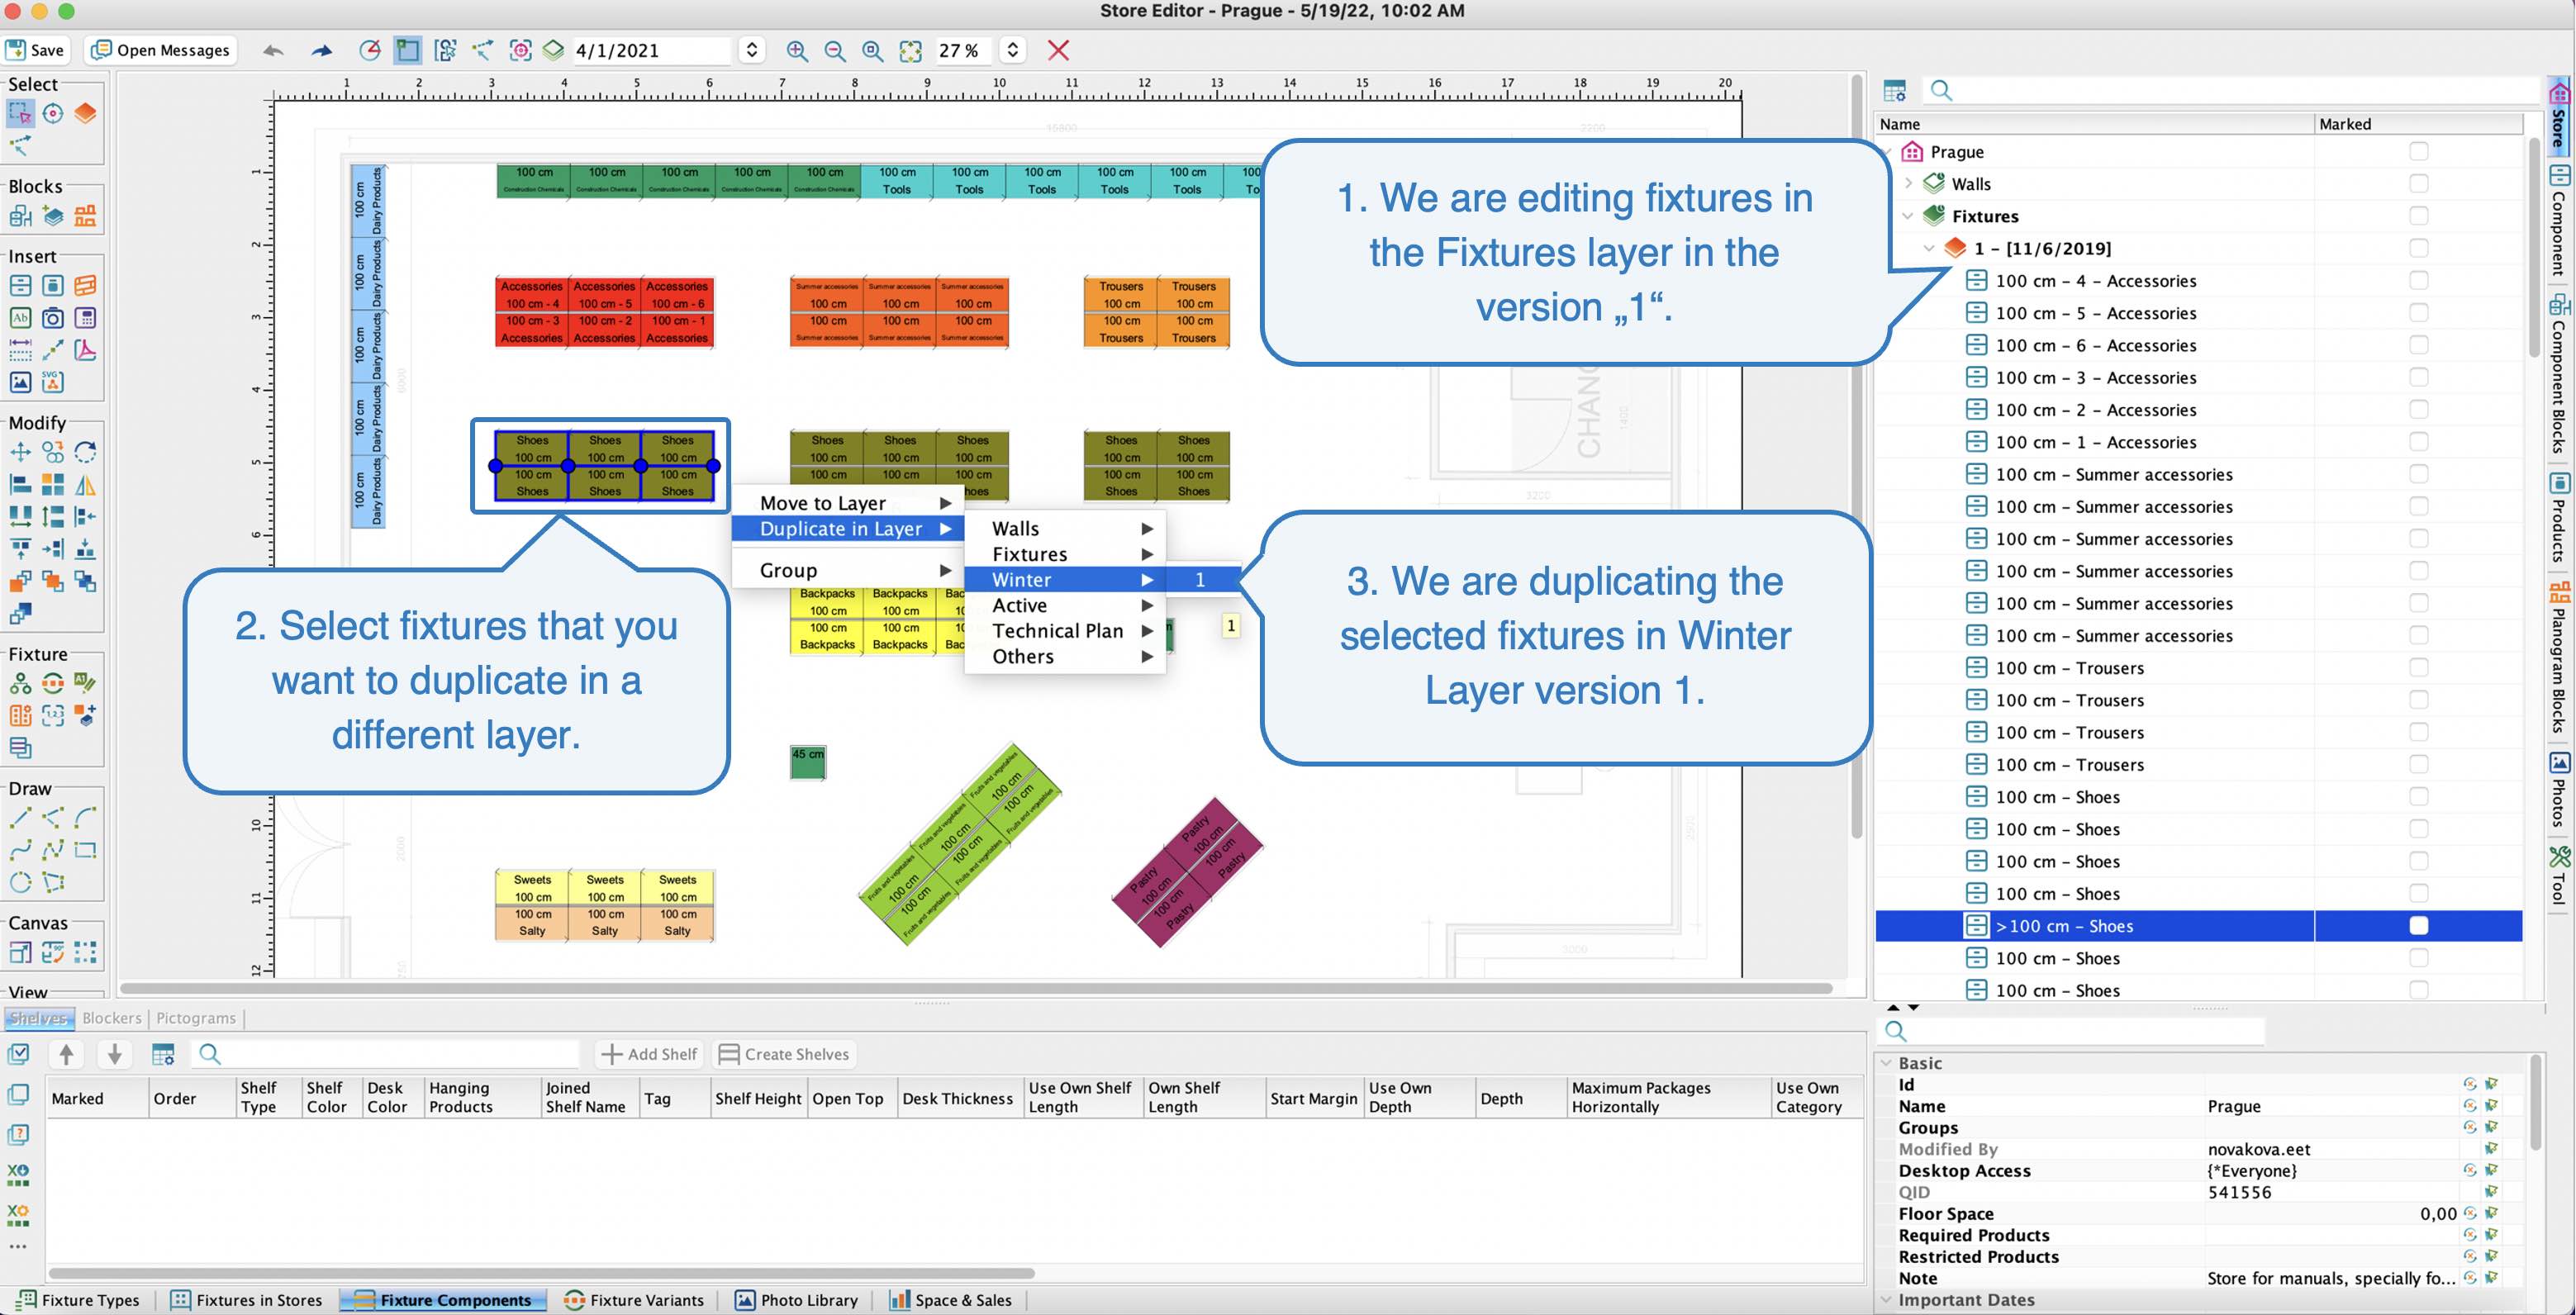Open Group submenu in context menu

tap(848, 570)
